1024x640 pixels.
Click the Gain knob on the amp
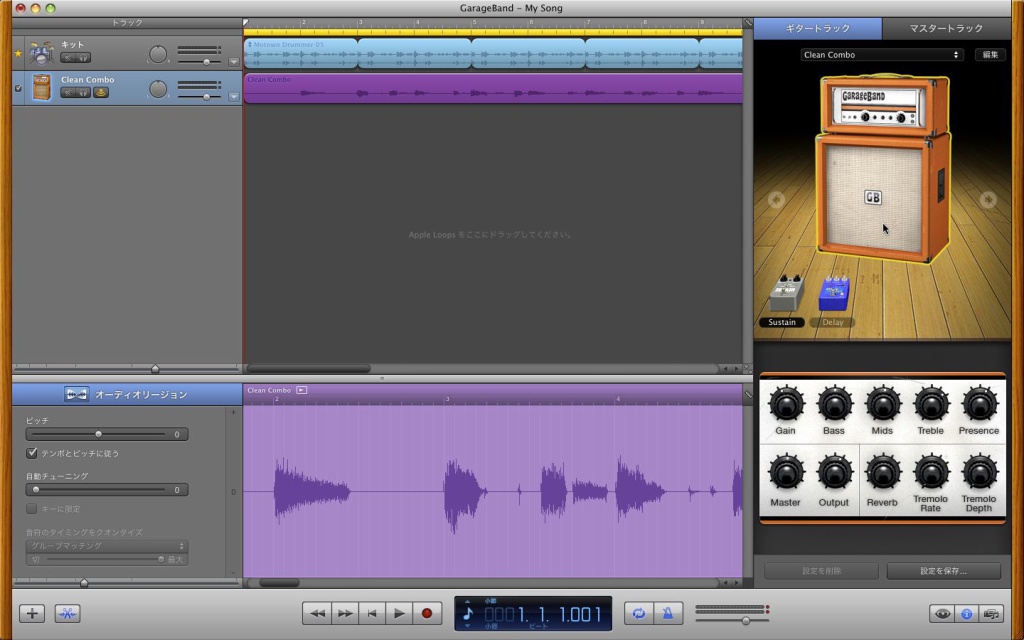click(786, 404)
